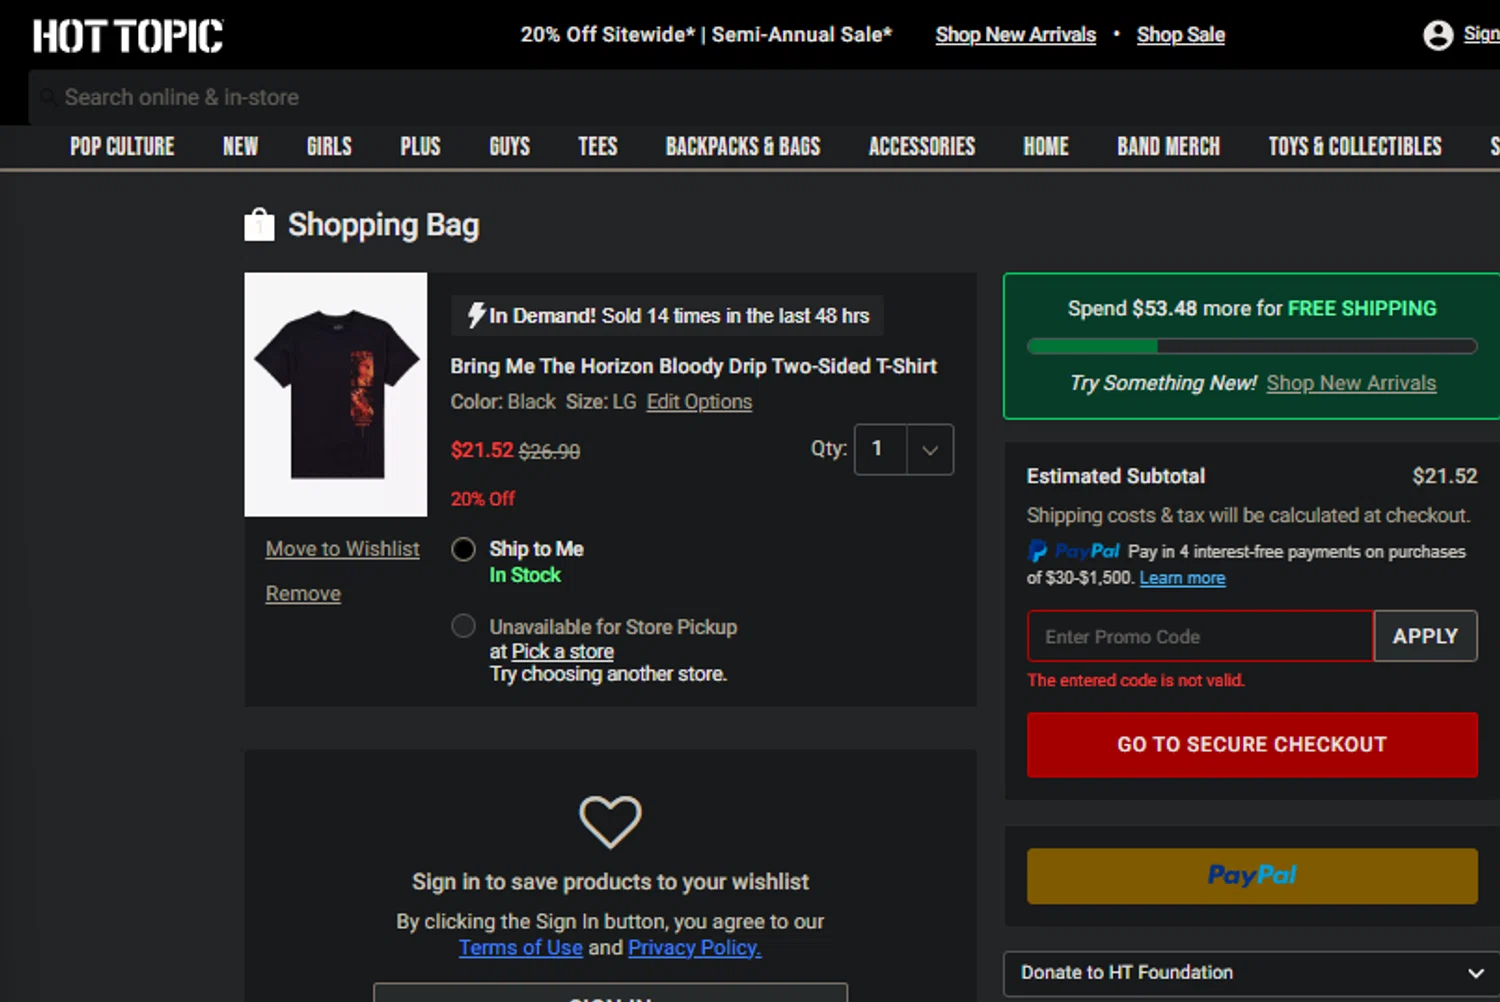This screenshot has height=1002, width=1500.
Task: Open the account profile icon
Action: click(1437, 35)
